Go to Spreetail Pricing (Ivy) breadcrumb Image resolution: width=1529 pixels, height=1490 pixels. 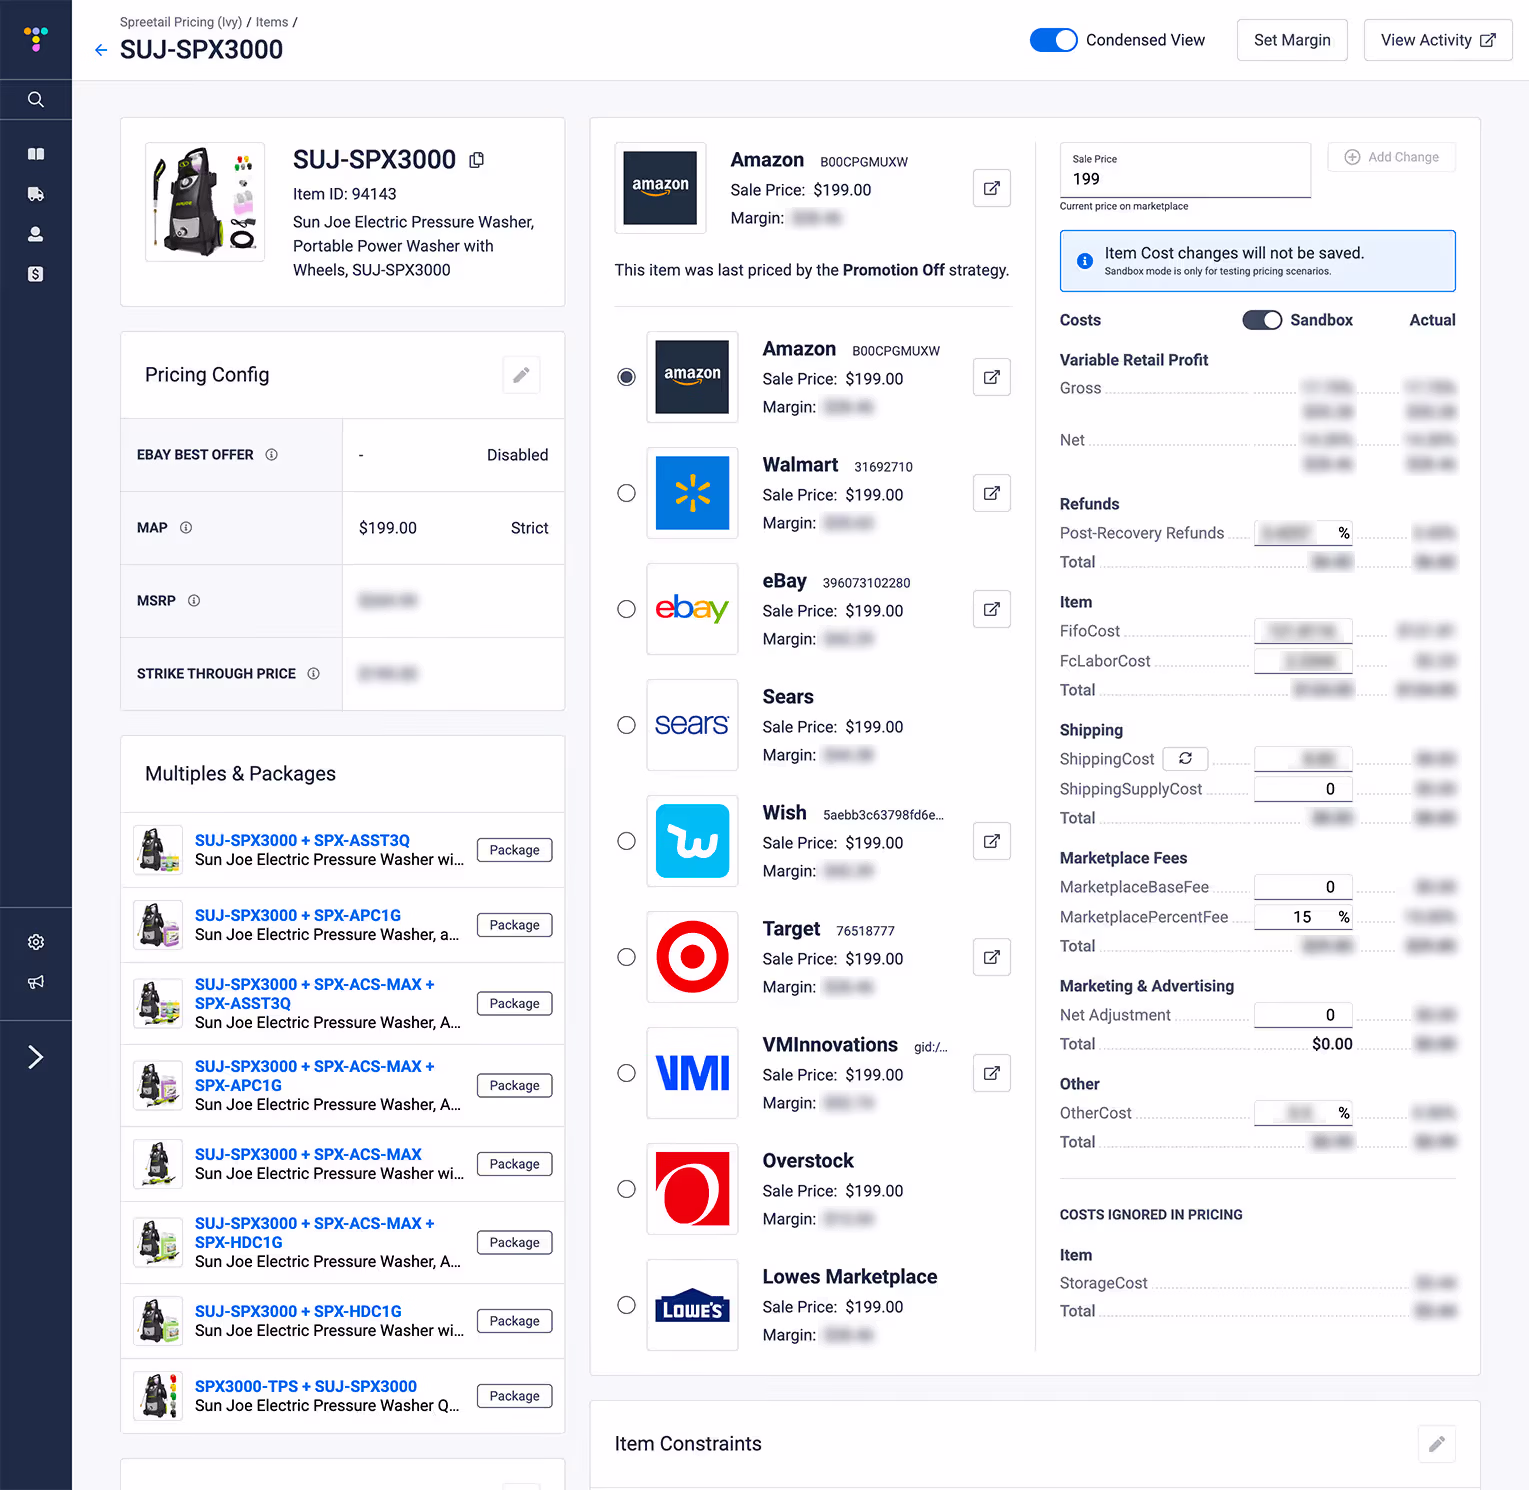pyautogui.click(x=181, y=22)
